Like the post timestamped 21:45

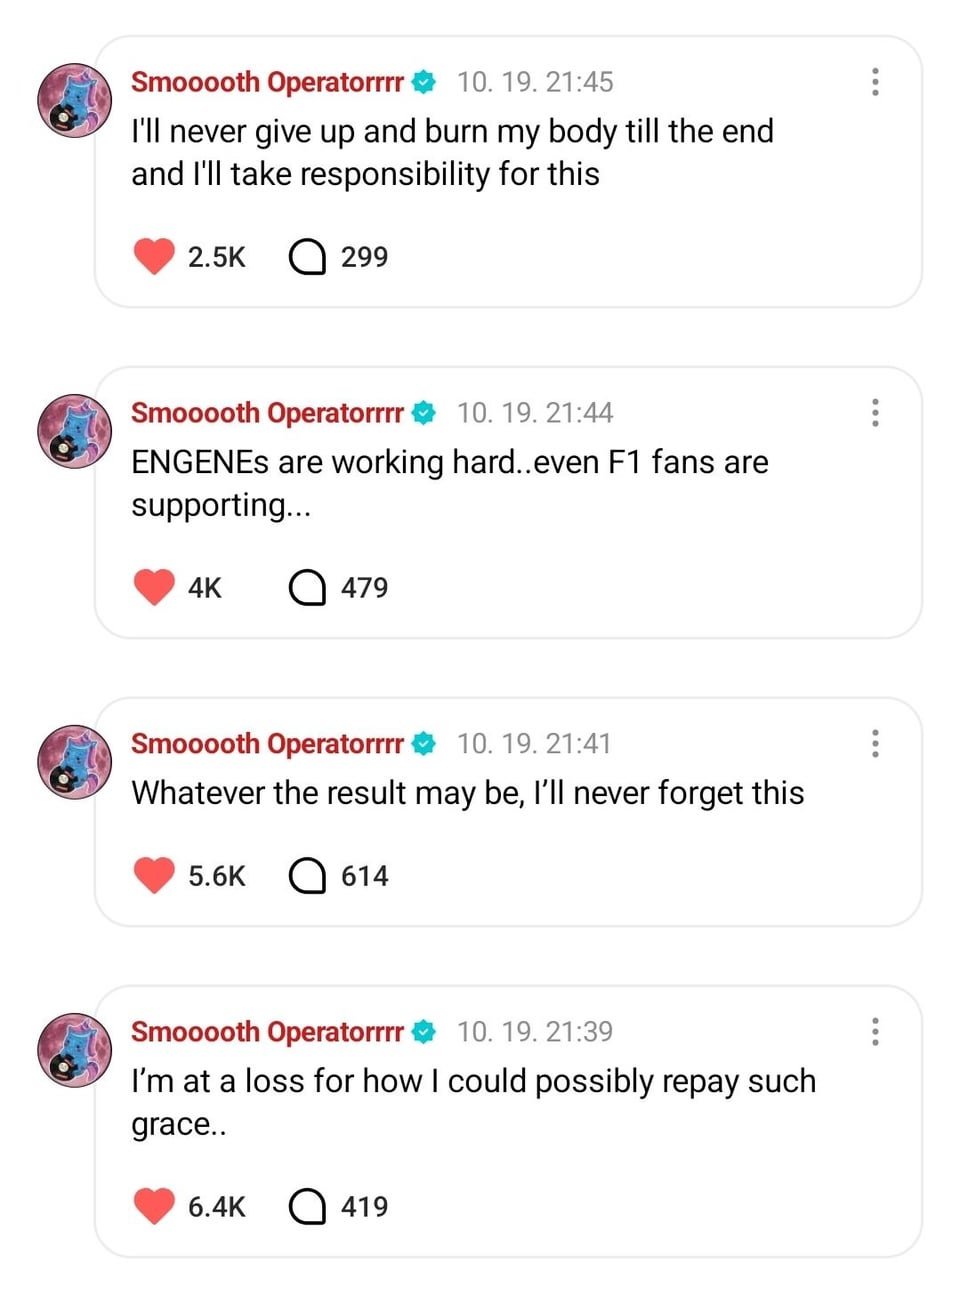tap(154, 256)
